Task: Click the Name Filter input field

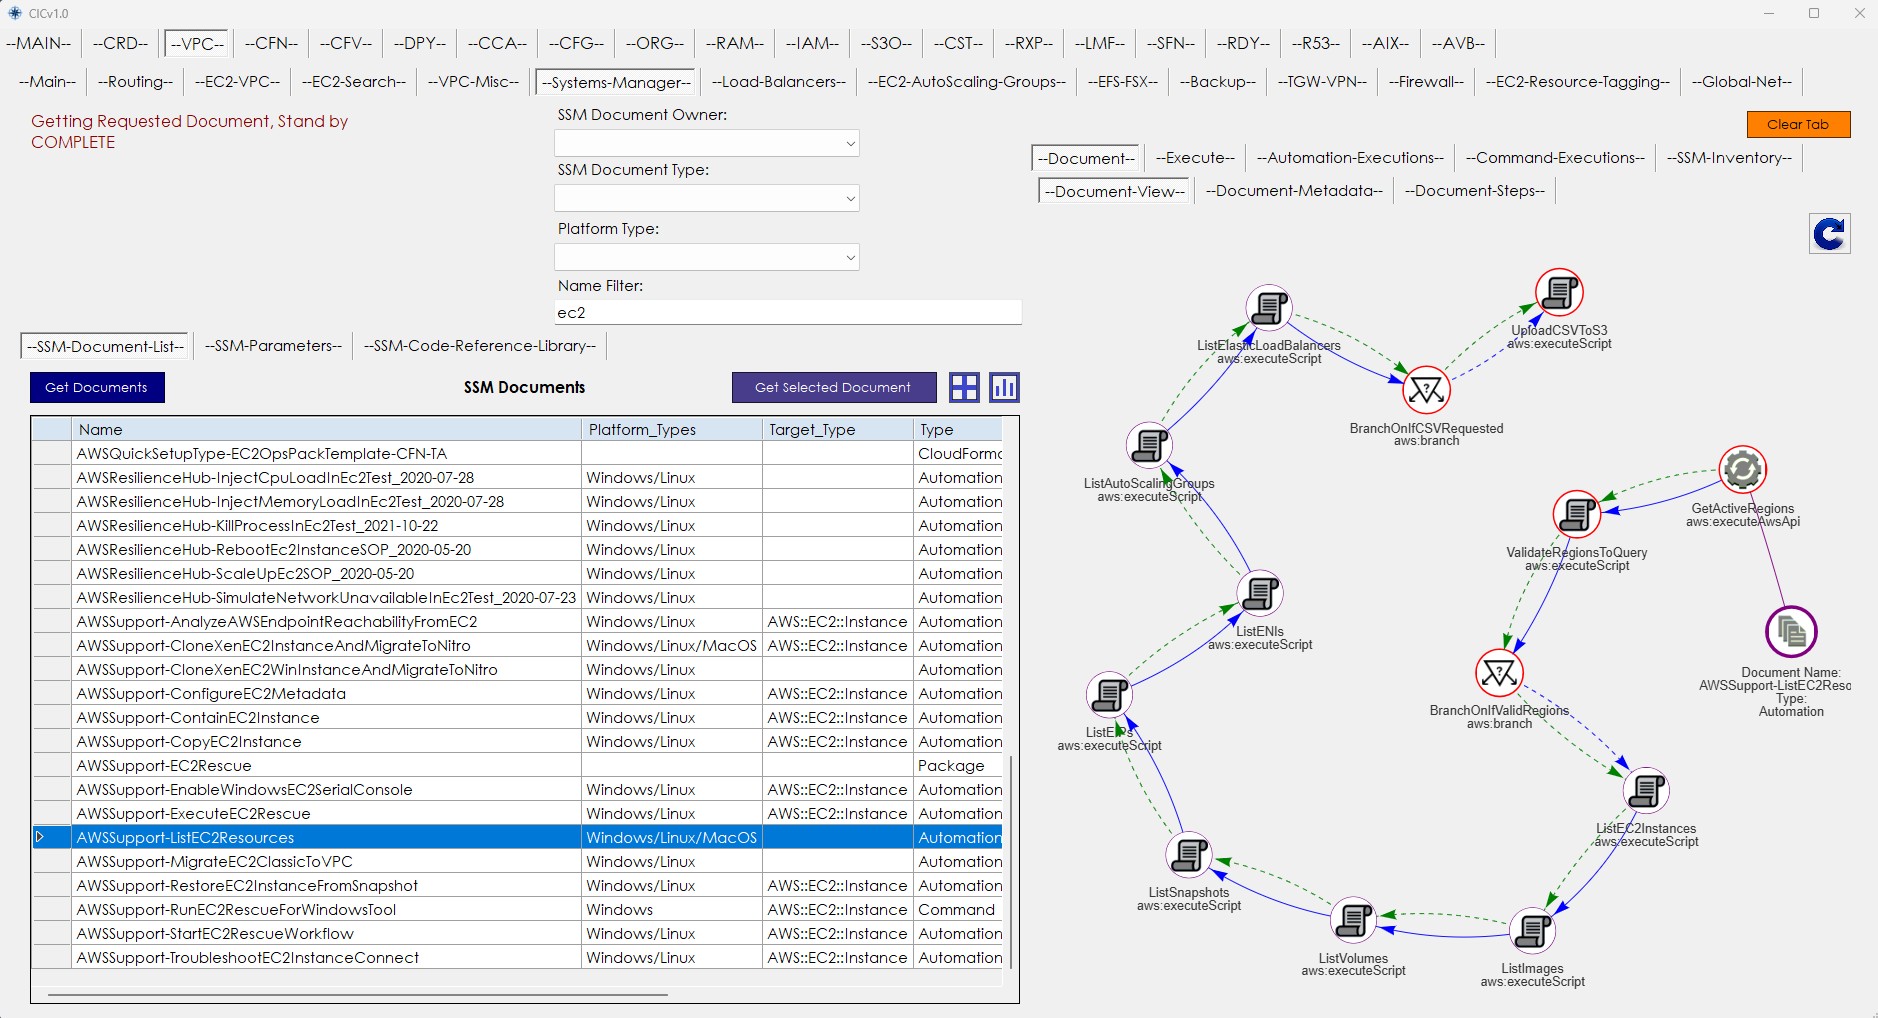Action: point(787,313)
